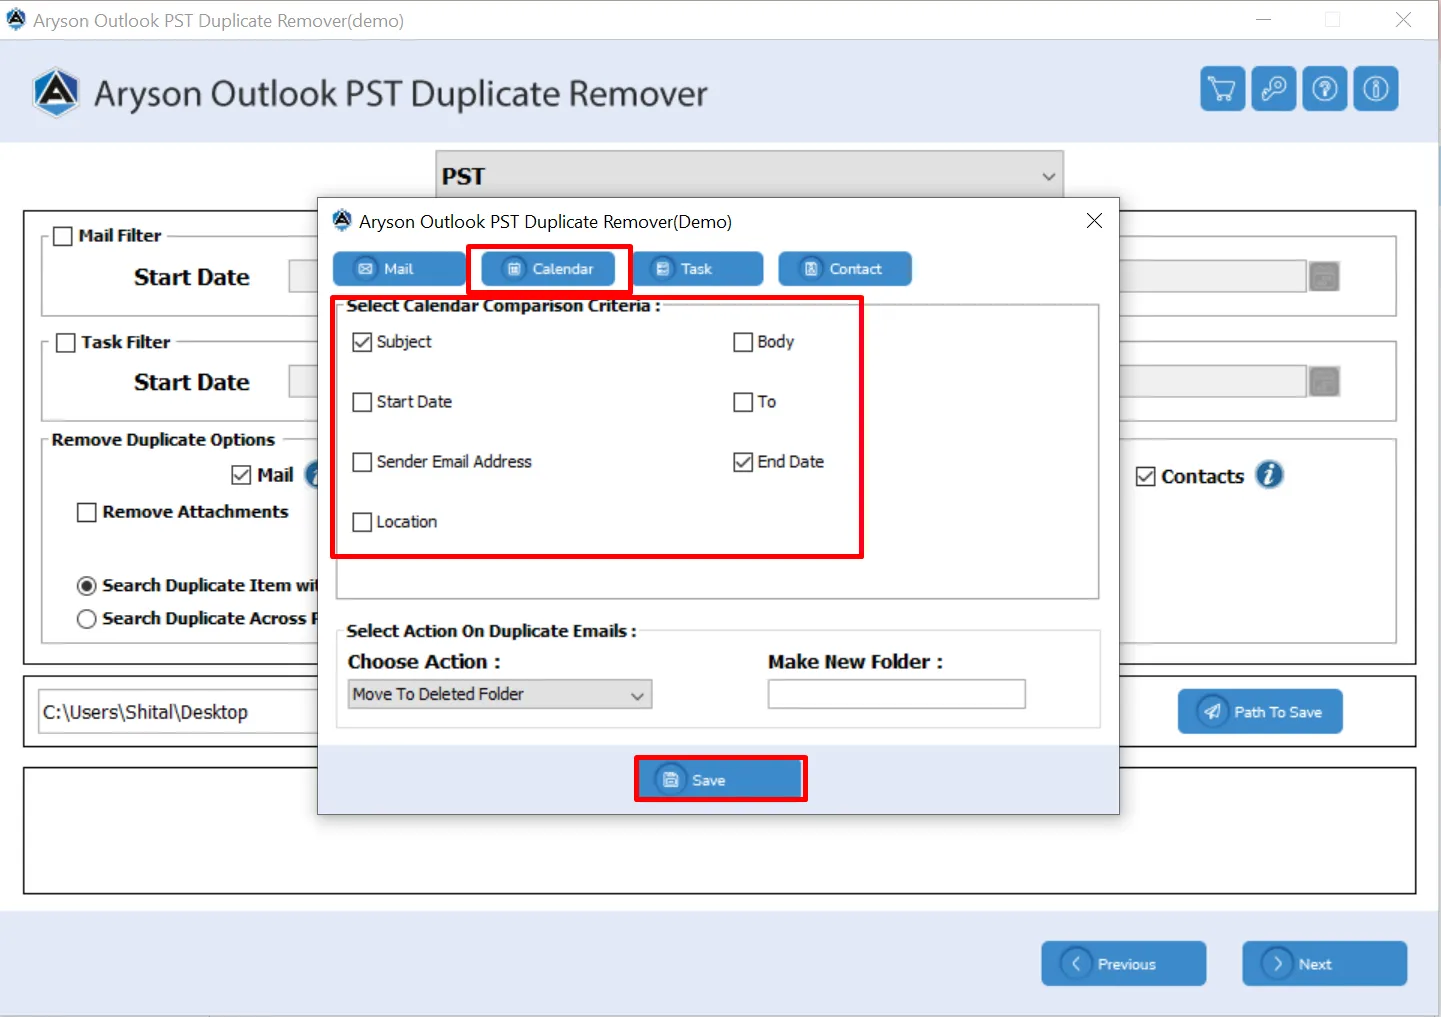Click the activation key icon
The height and width of the screenshot is (1017, 1441).
1273,88
